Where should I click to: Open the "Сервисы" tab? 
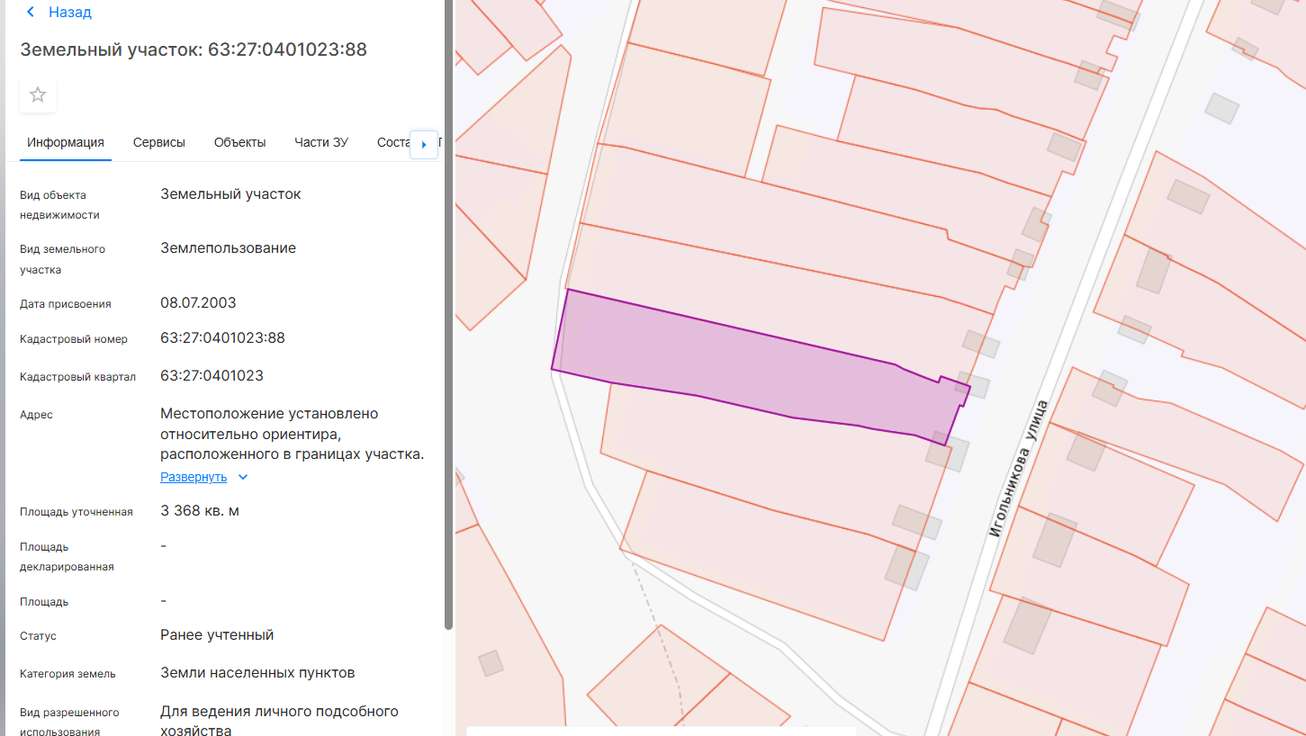pyautogui.click(x=159, y=142)
